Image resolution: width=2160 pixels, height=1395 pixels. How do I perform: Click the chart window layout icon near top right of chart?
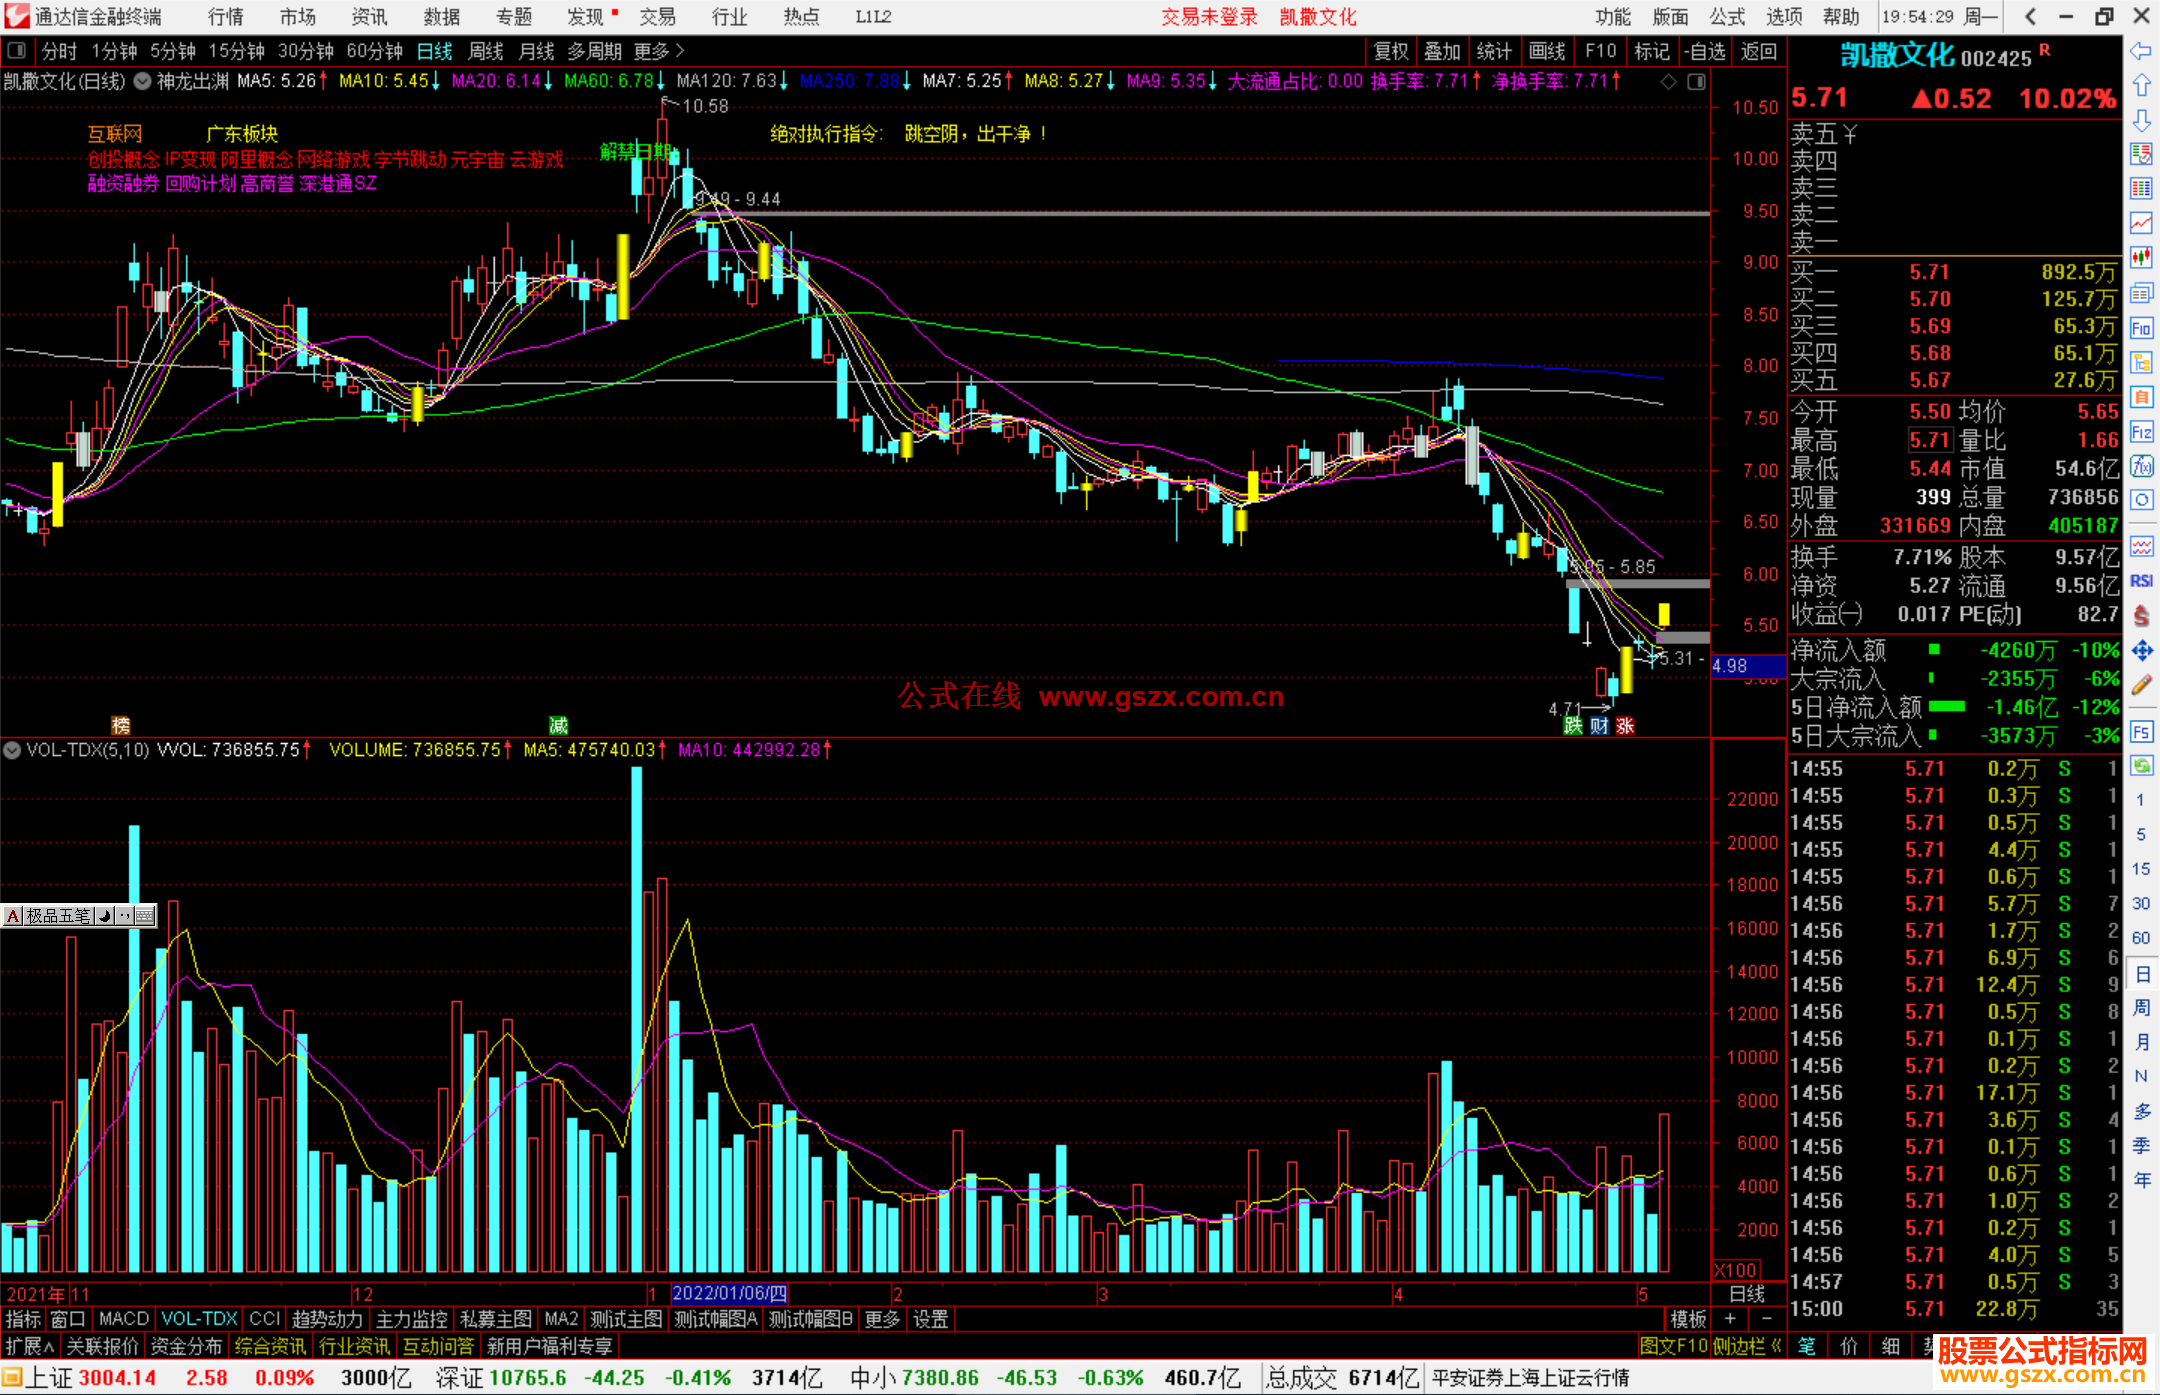pyautogui.click(x=1696, y=82)
